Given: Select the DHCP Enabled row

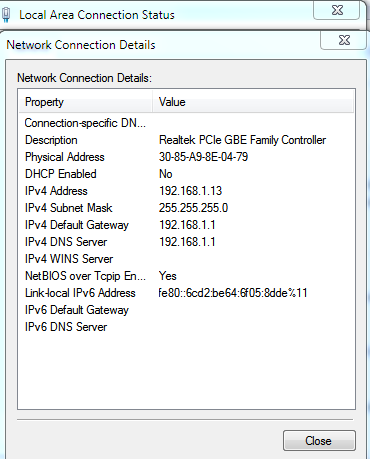Looking at the screenshot, I should (x=186, y=174).
